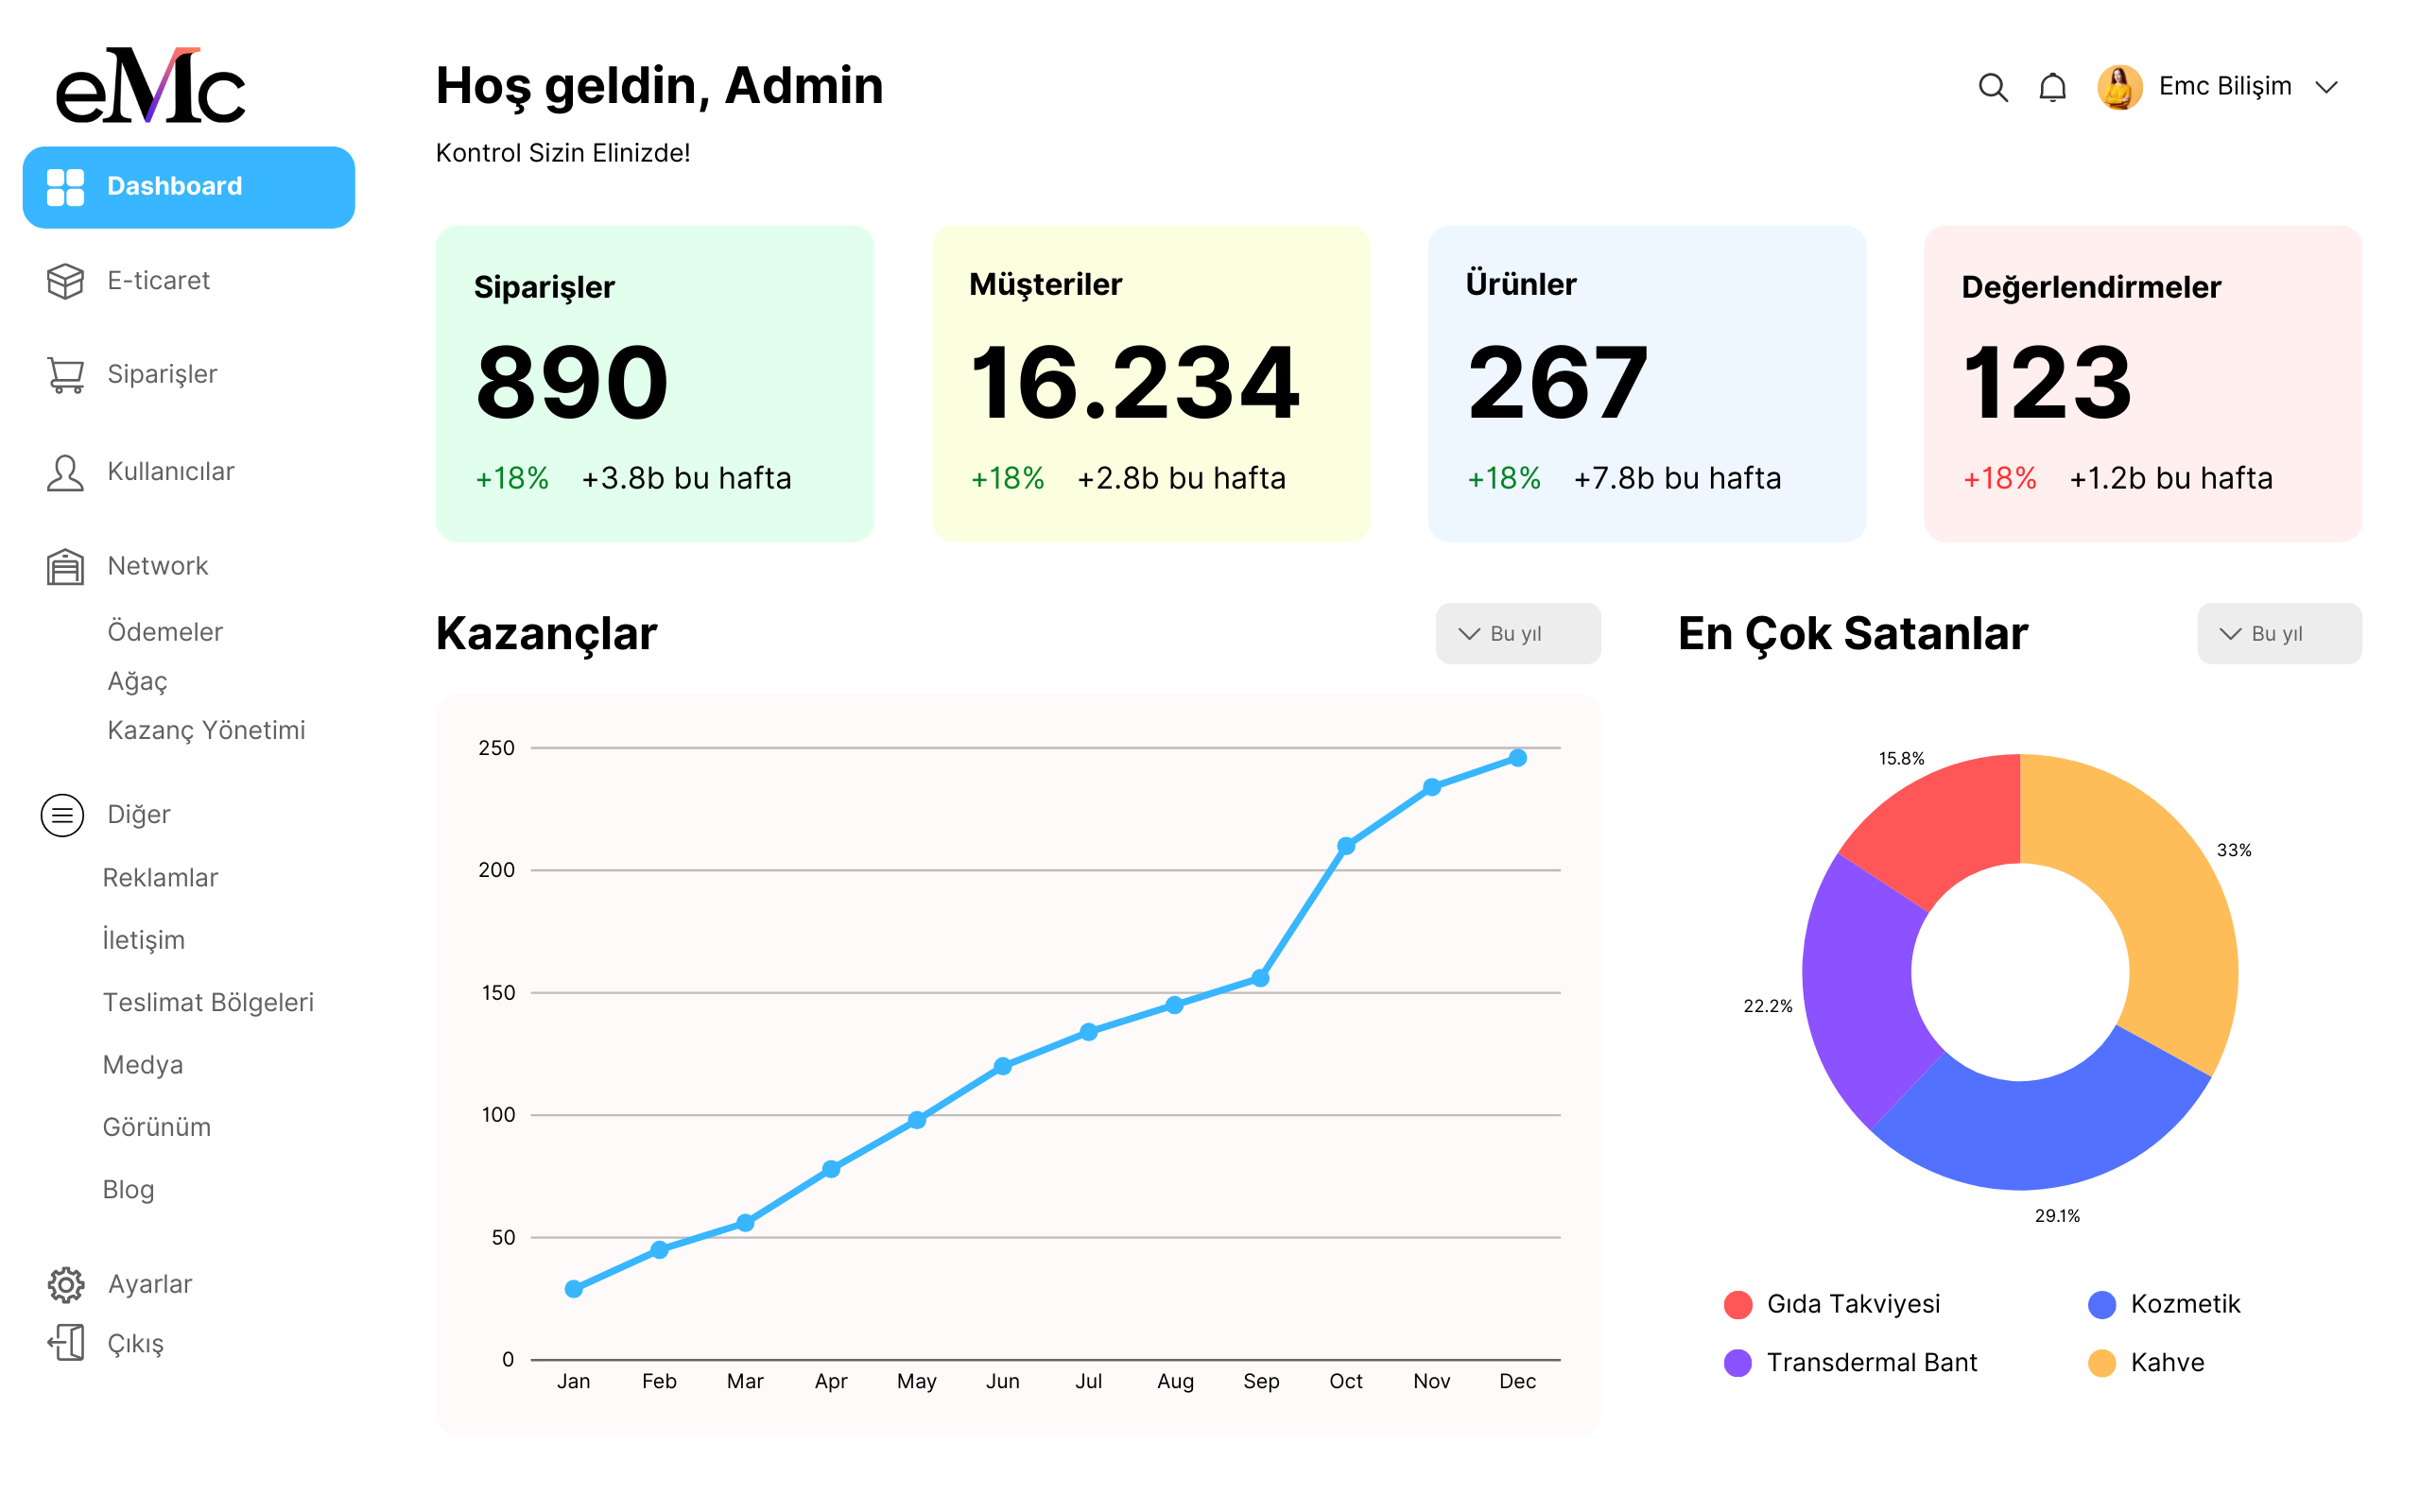Viewport: 2420px width, 1512px height.
Task: Open Kazanç Yönetimi
Action: (x=206, y=731)
